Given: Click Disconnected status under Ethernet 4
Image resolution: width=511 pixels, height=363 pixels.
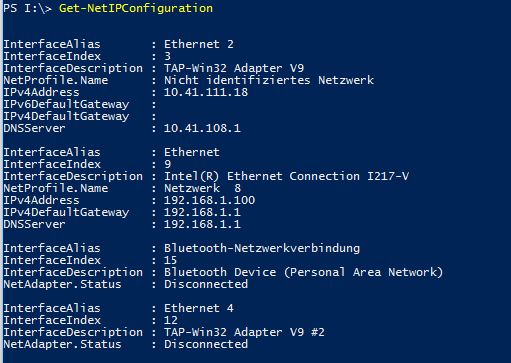Looking at the screenshot, I should point(206,344).
